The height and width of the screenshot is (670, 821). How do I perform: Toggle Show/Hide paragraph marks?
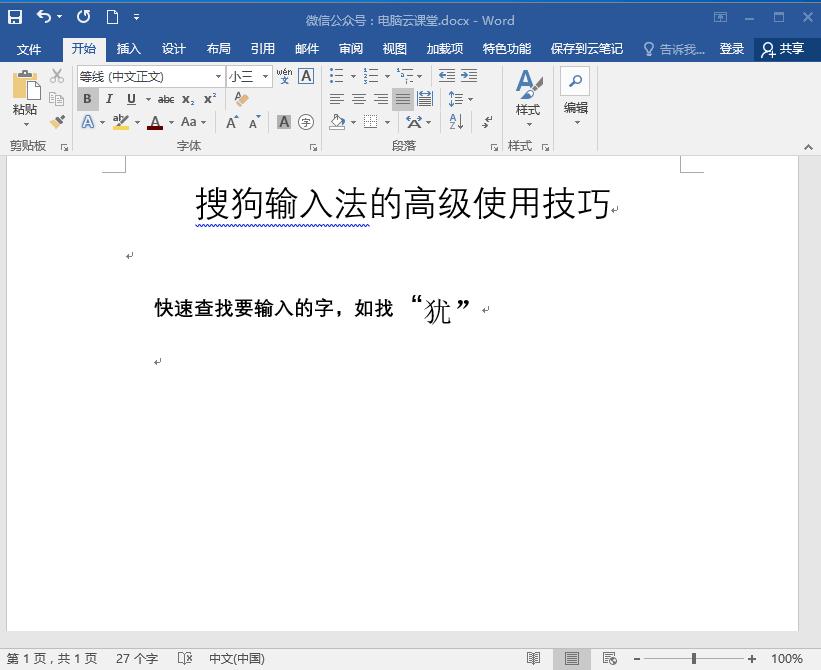[486, 123]
